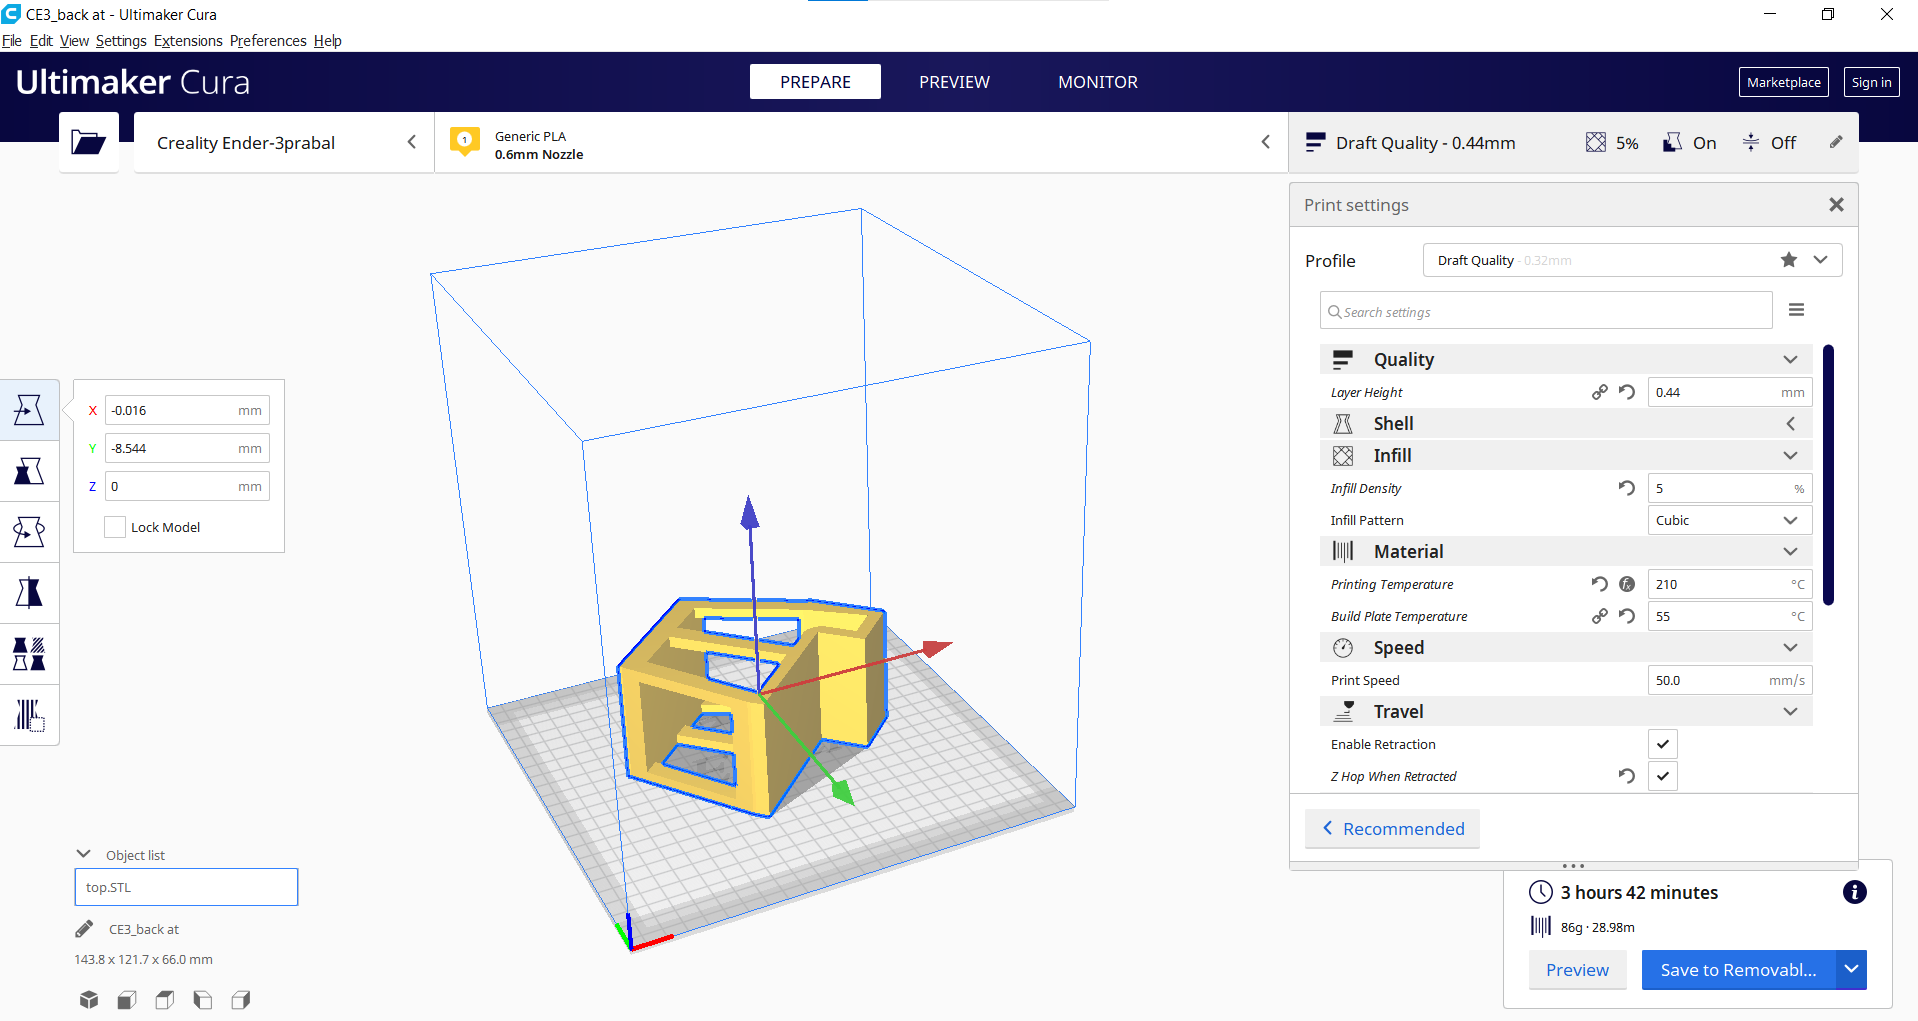Close the Print settings panel

(x=1836, y=205)
